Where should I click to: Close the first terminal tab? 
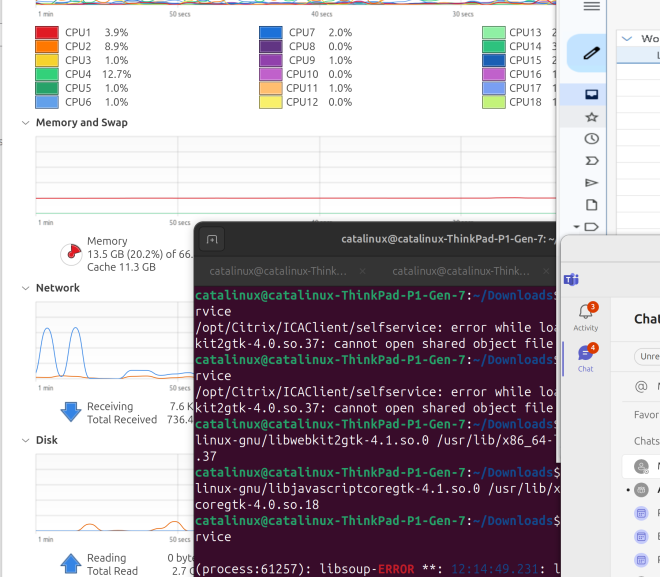pos(362,271)
